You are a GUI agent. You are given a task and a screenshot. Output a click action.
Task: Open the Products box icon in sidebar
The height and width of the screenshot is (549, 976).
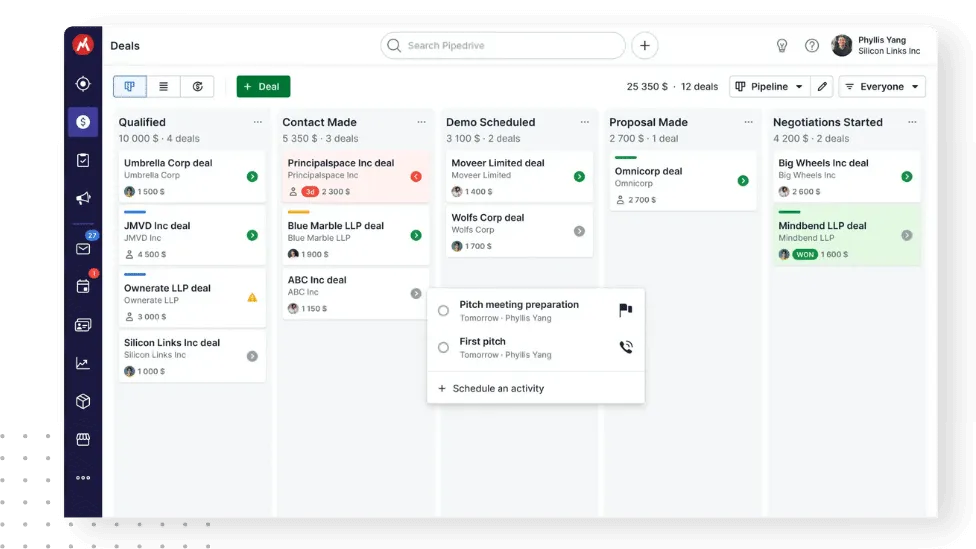click(x=83, y=401)
